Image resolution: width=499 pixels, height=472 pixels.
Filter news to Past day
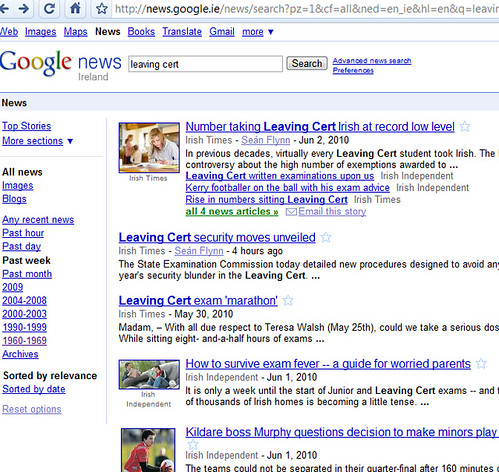22,246
